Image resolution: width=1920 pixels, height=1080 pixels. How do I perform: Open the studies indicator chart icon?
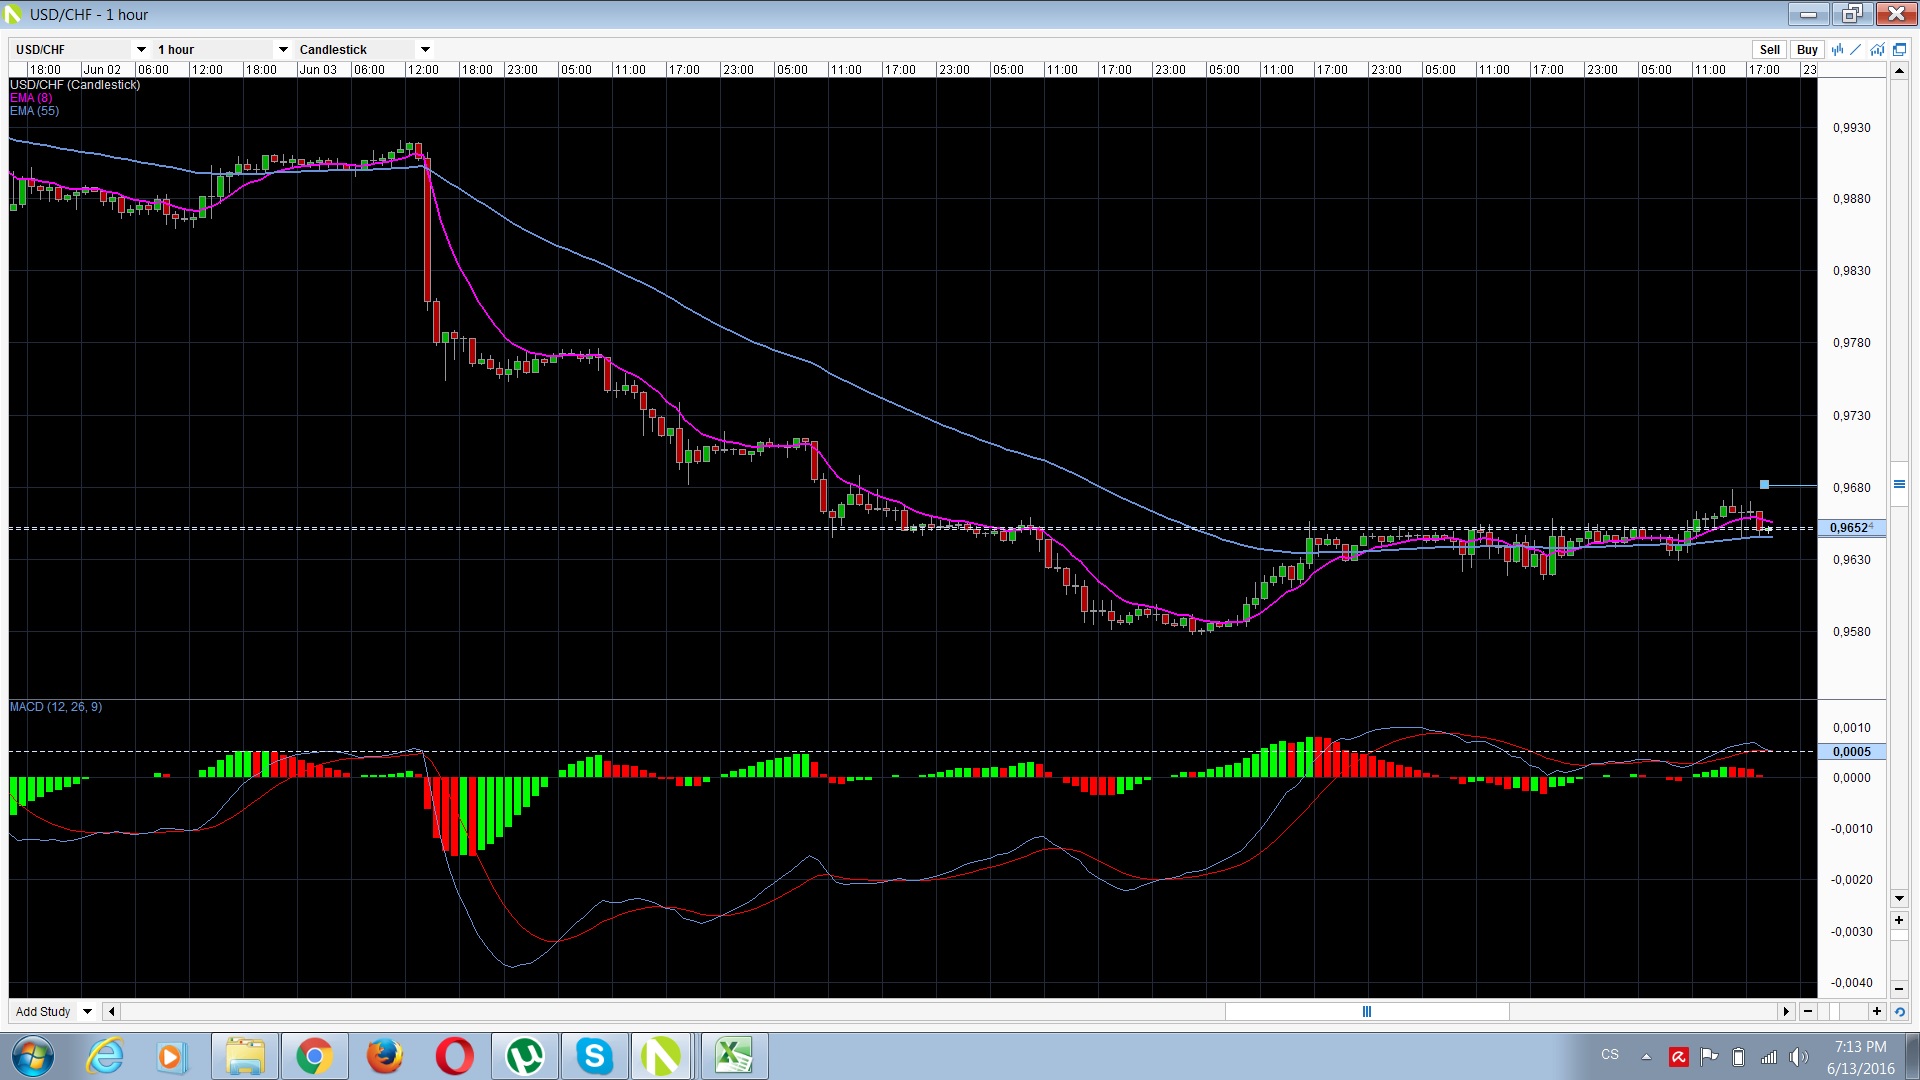(1877, 49)
